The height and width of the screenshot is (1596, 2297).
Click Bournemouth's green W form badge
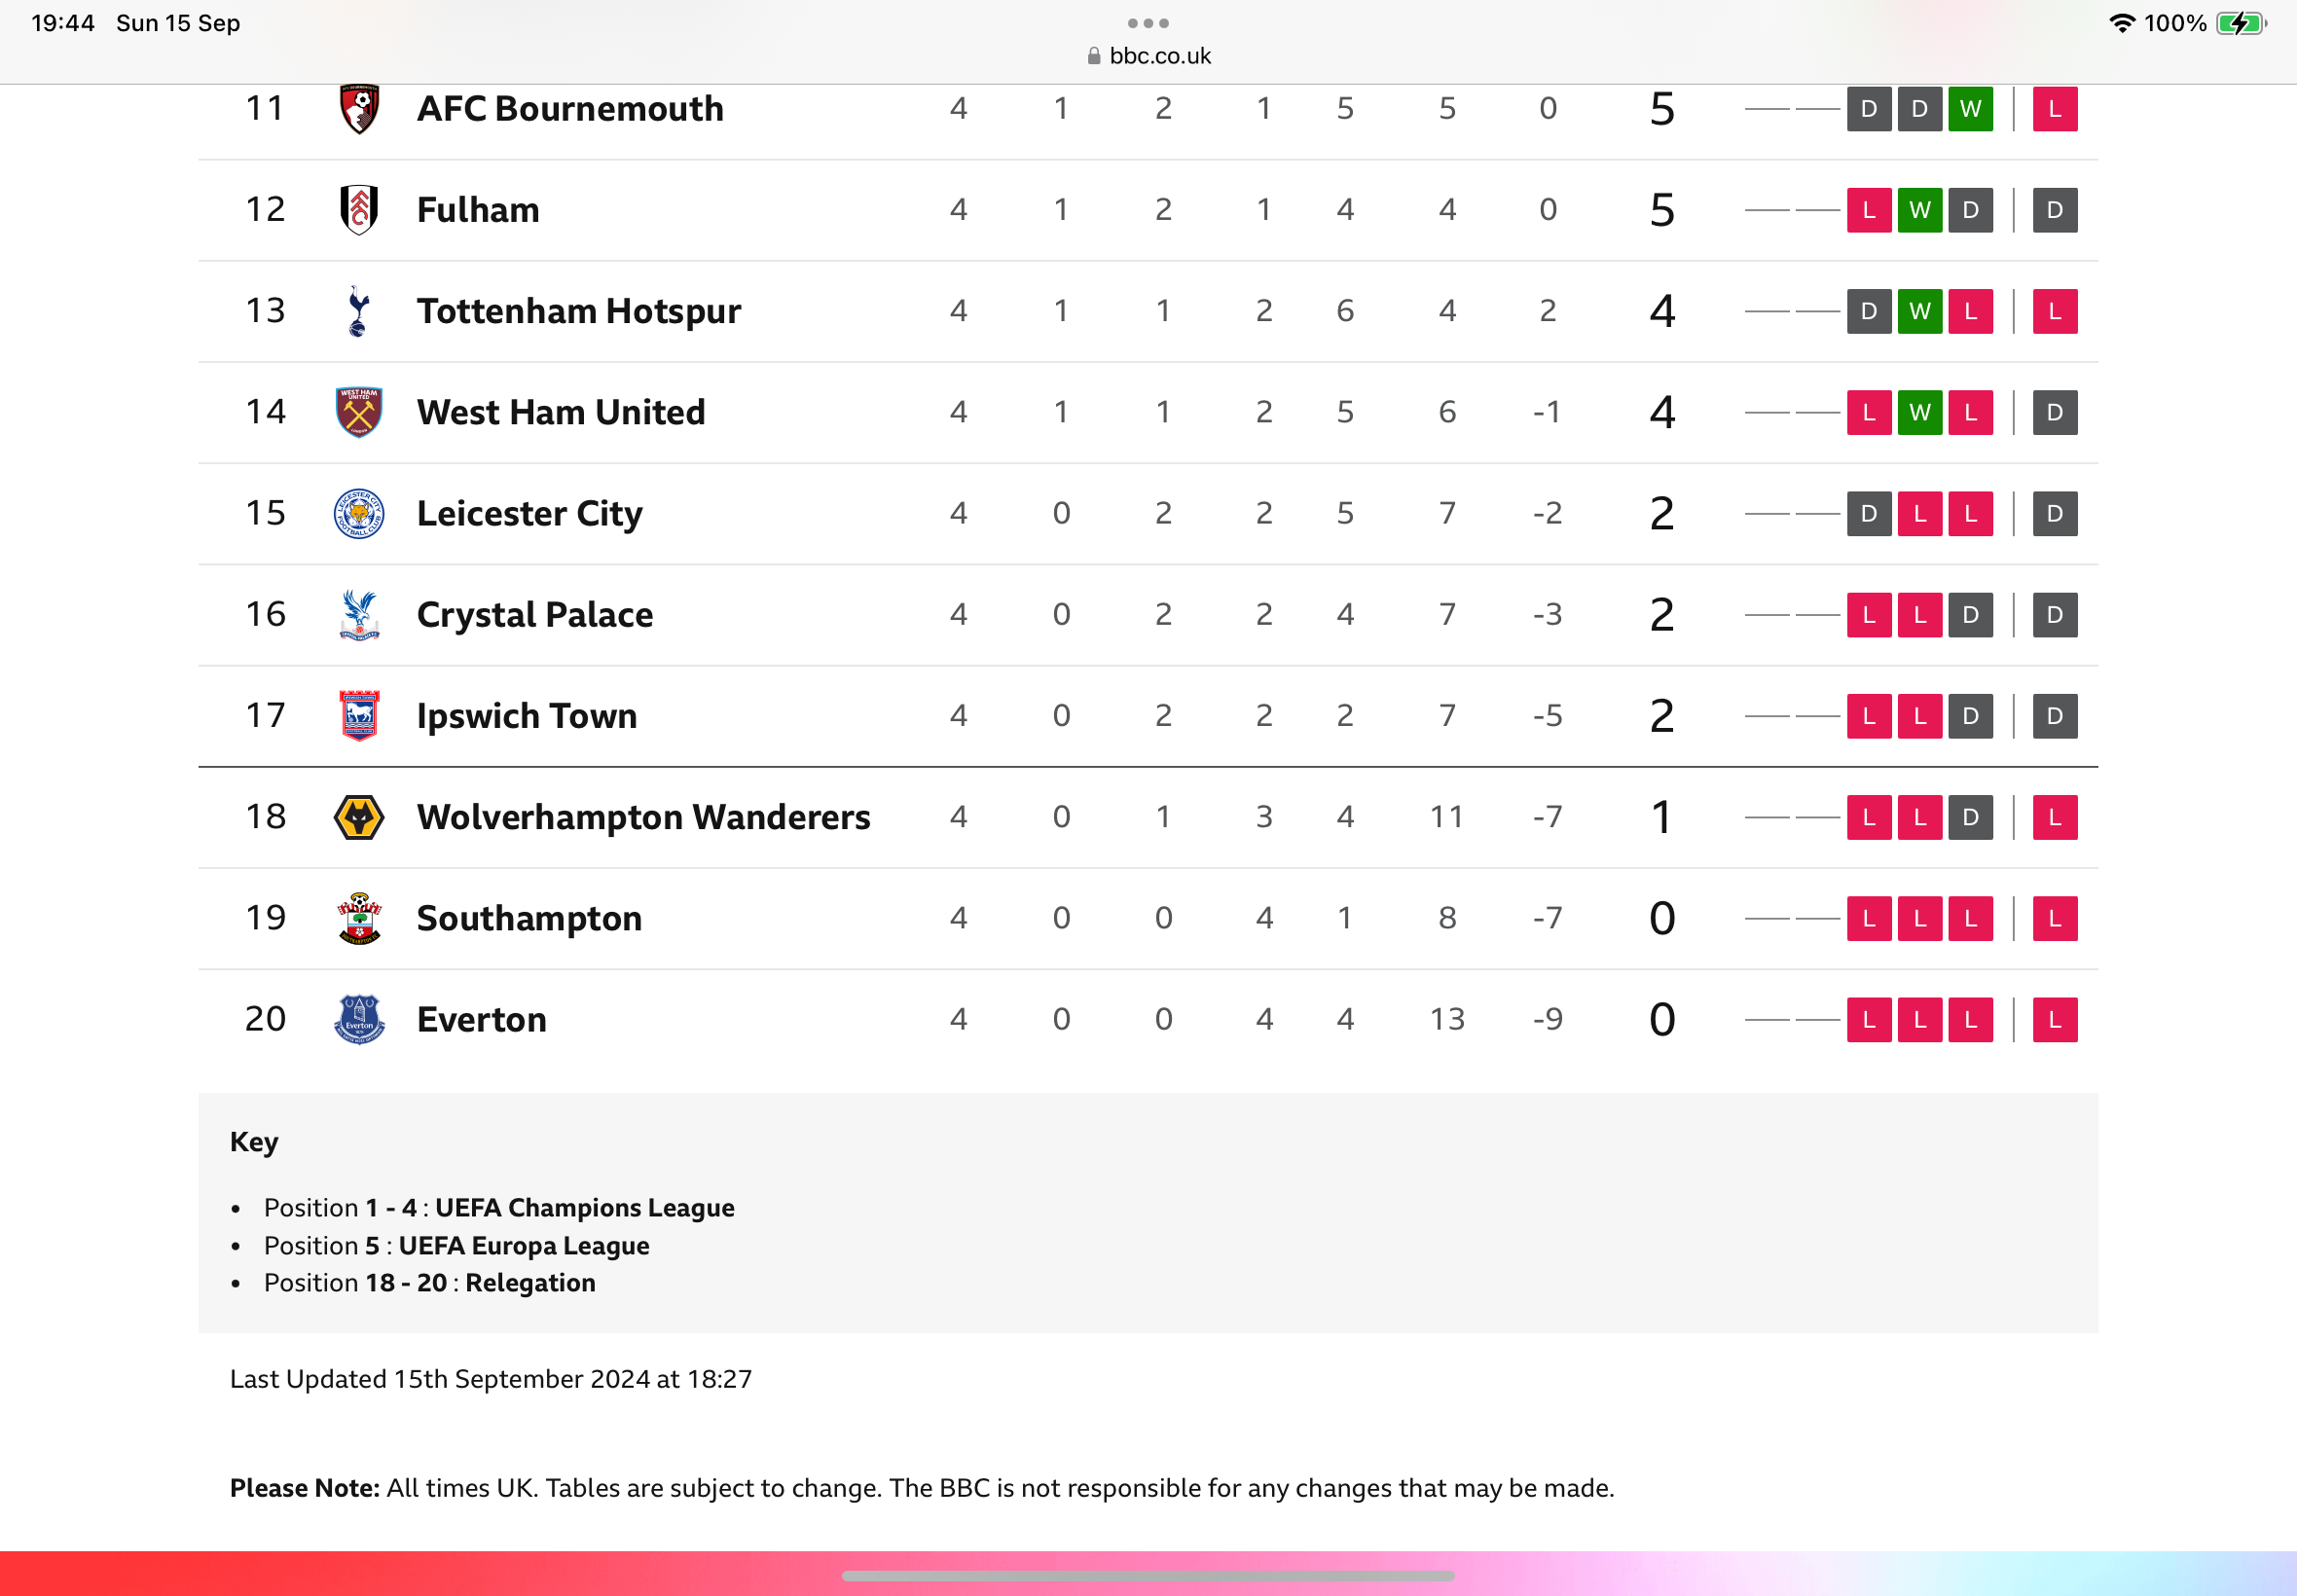pyautogui.click(x=1971, y=108)
